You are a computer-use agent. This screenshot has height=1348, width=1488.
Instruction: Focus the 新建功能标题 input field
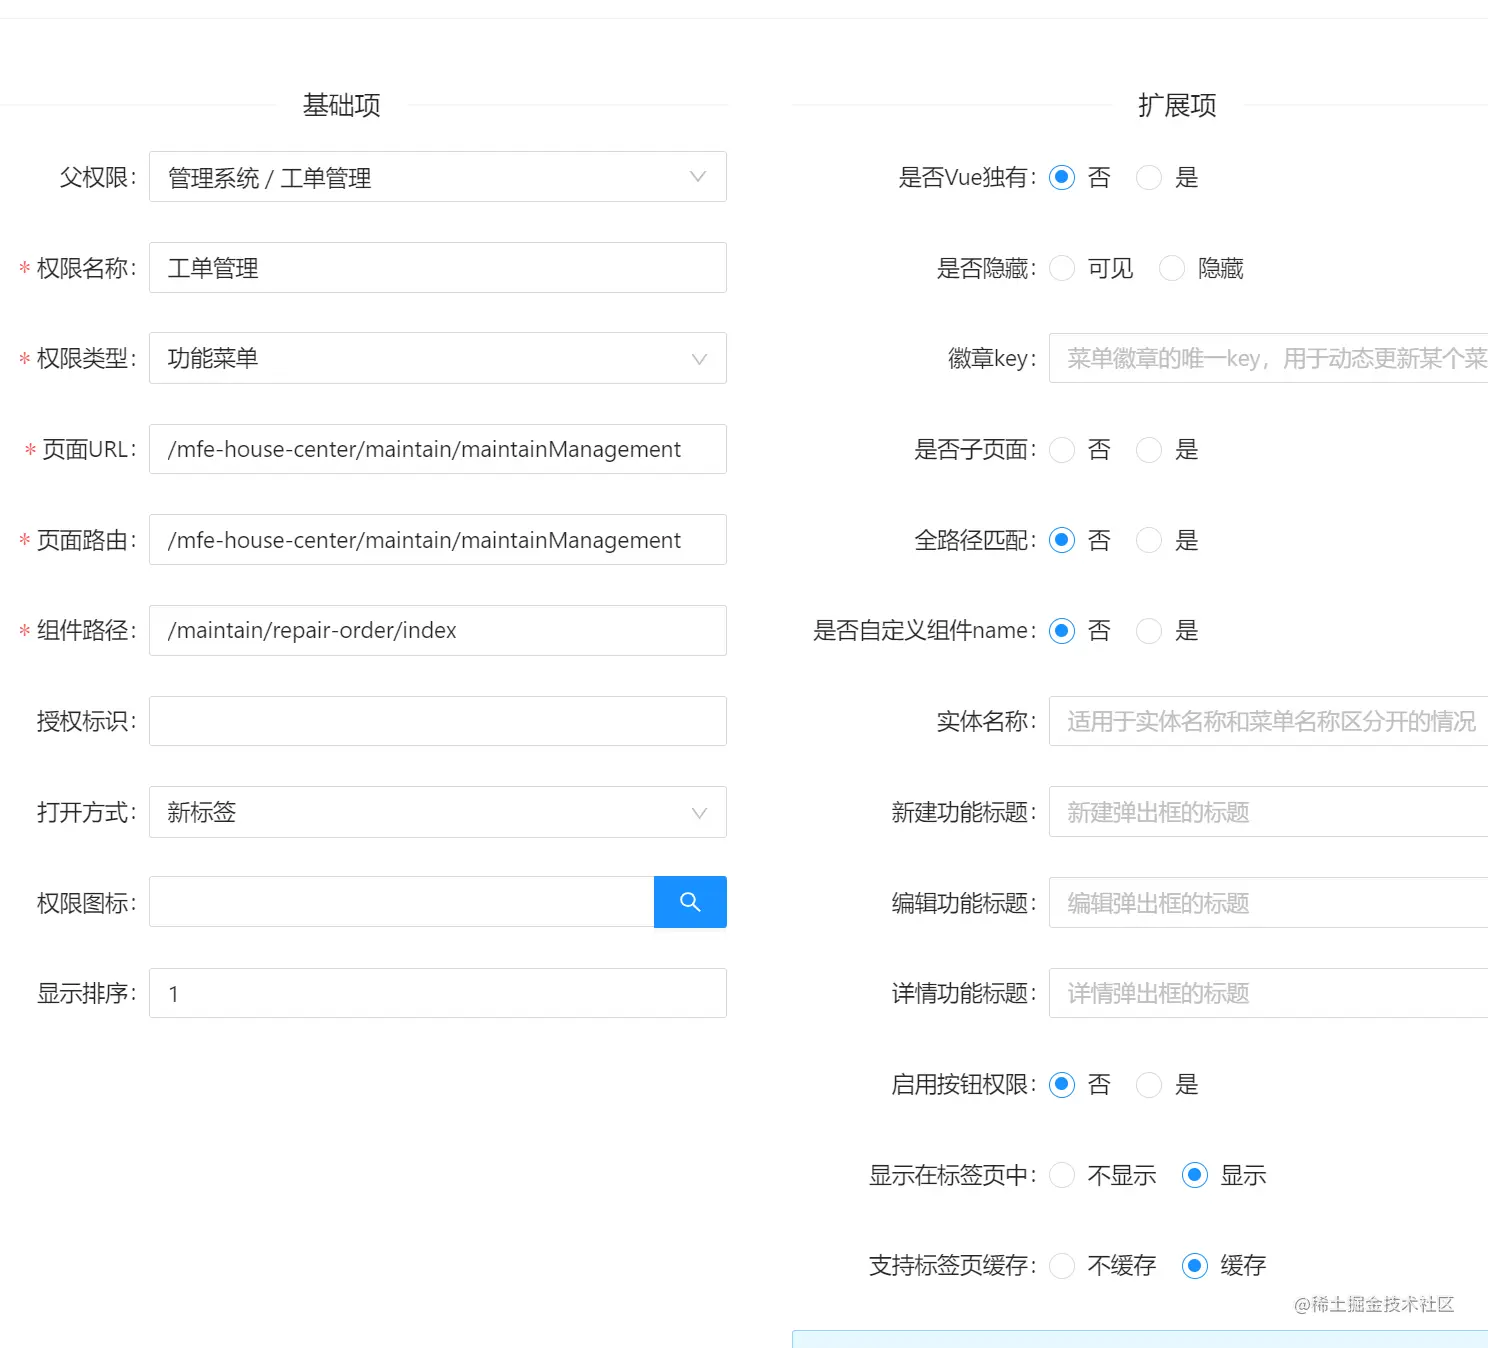pos(1268,812)
